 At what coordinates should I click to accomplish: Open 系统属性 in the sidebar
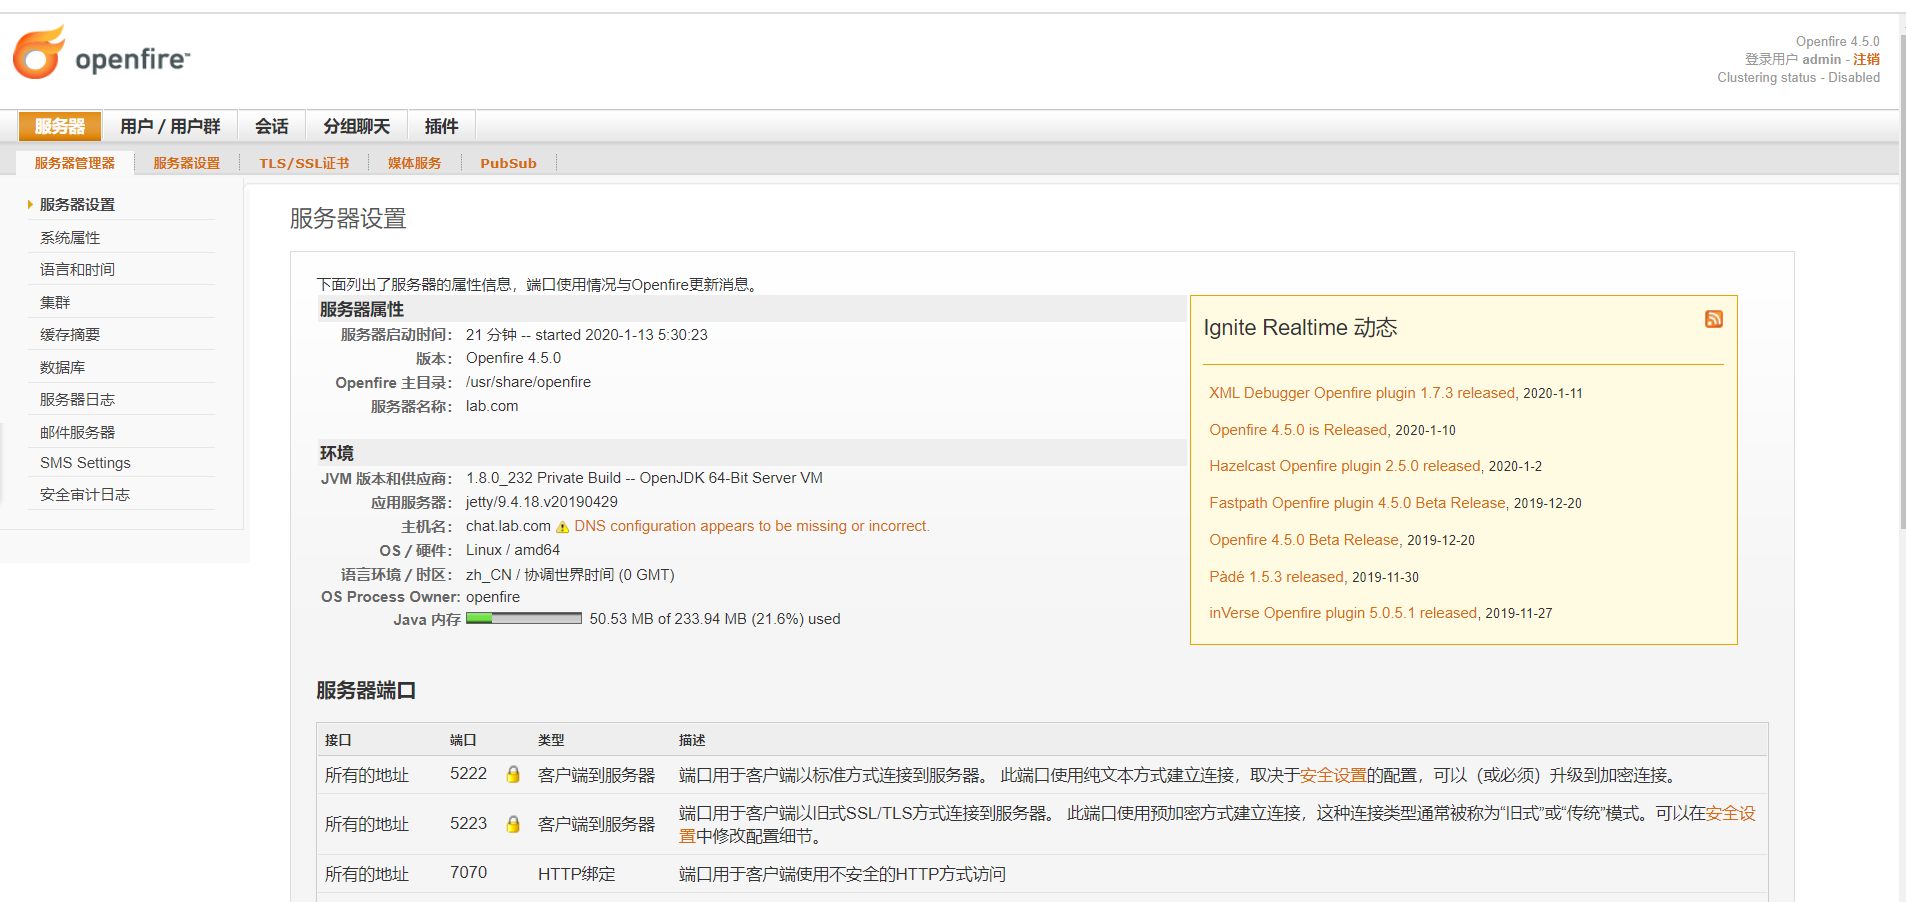coord(70,237)
